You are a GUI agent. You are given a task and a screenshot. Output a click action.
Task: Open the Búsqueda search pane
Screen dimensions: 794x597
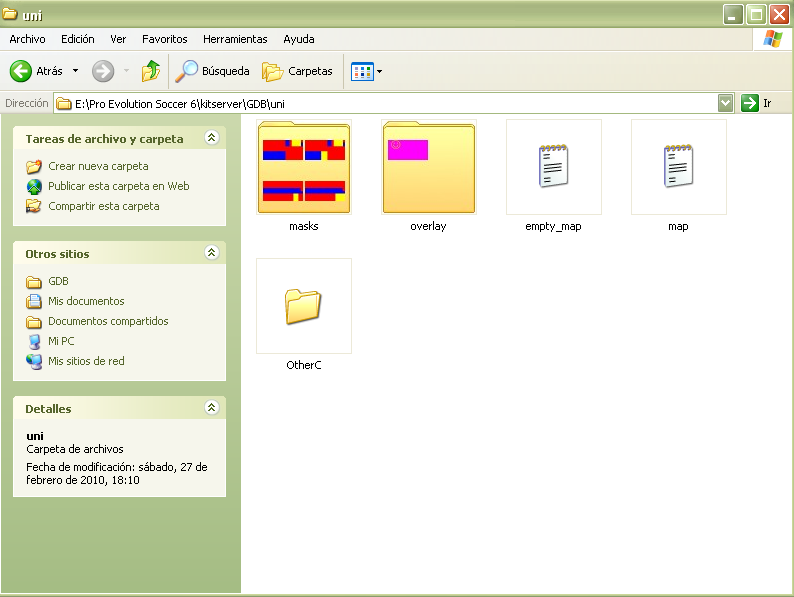212,71
